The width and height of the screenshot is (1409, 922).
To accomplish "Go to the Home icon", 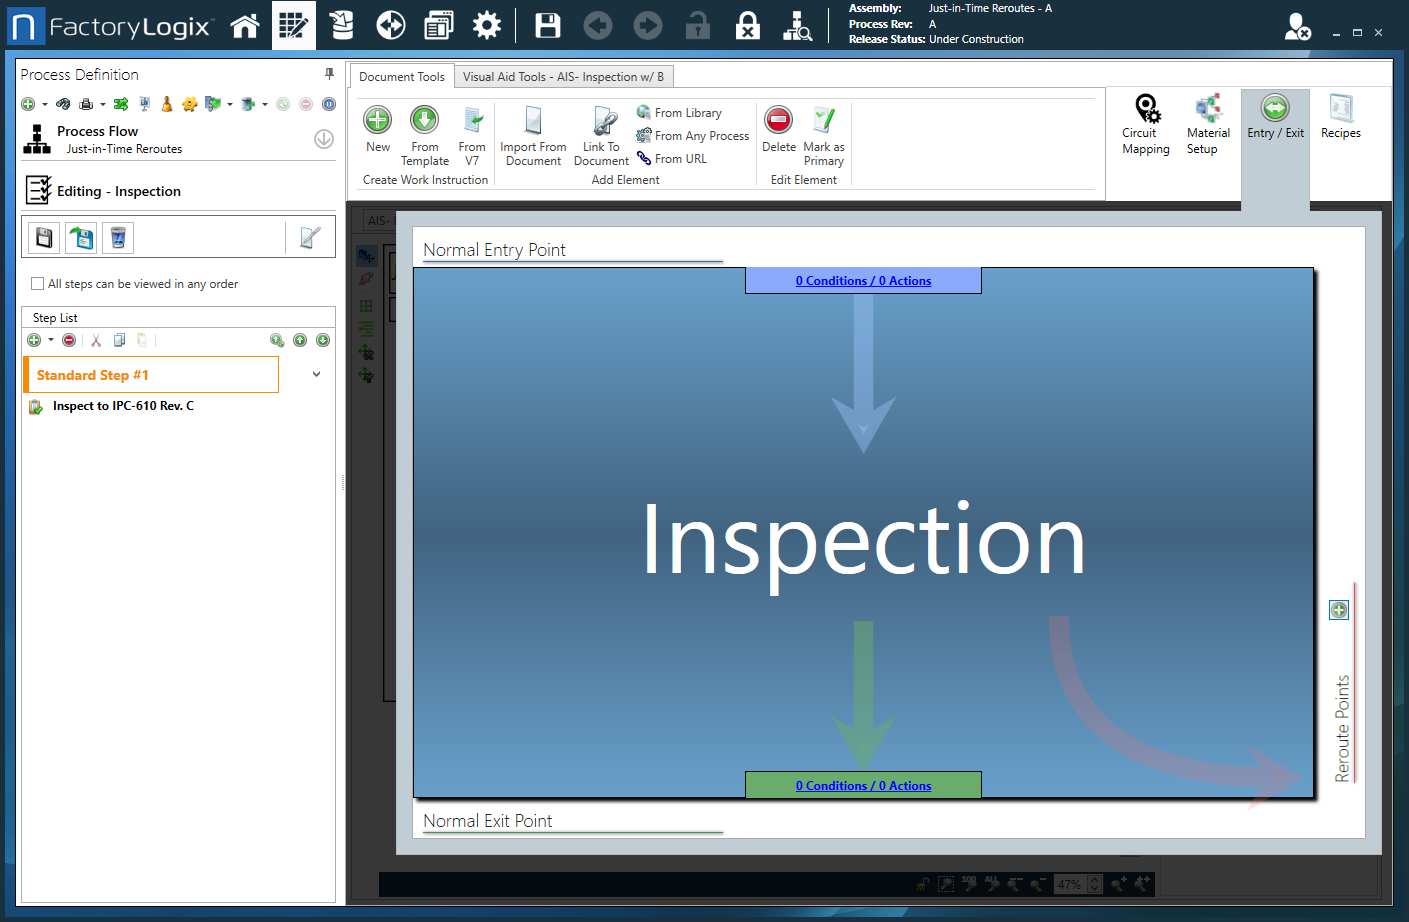I will coord(245,26).
